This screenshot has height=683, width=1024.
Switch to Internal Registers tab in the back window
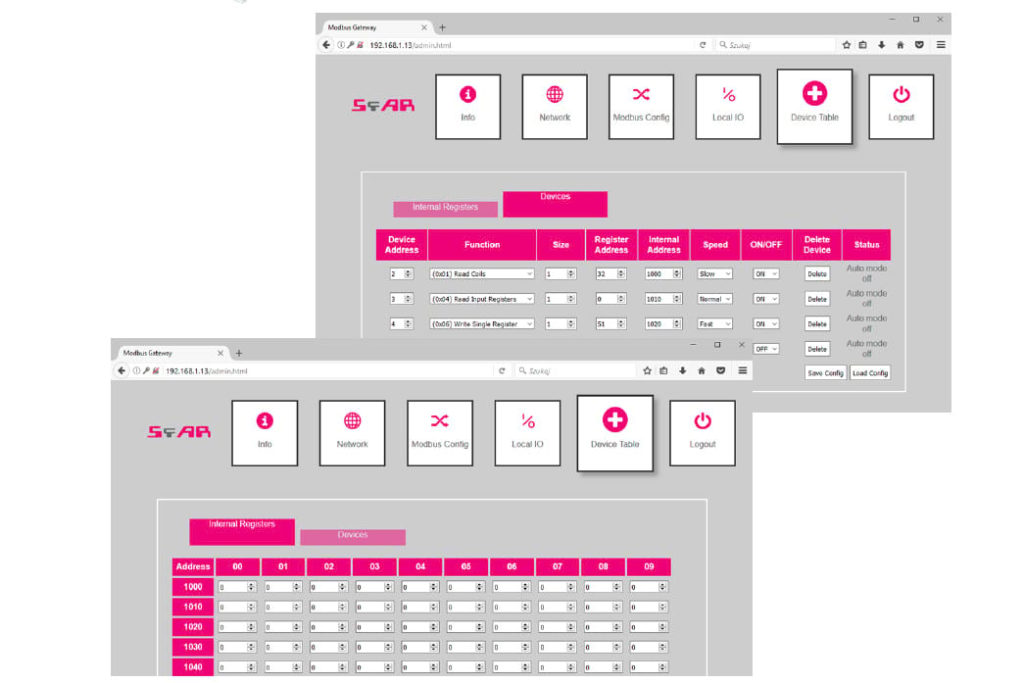[x=445, y=208]
